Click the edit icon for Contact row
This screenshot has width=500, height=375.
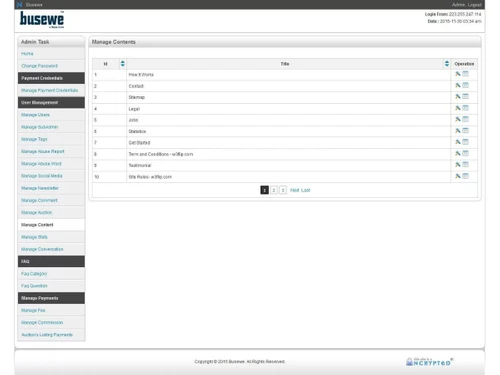[458, 85]
